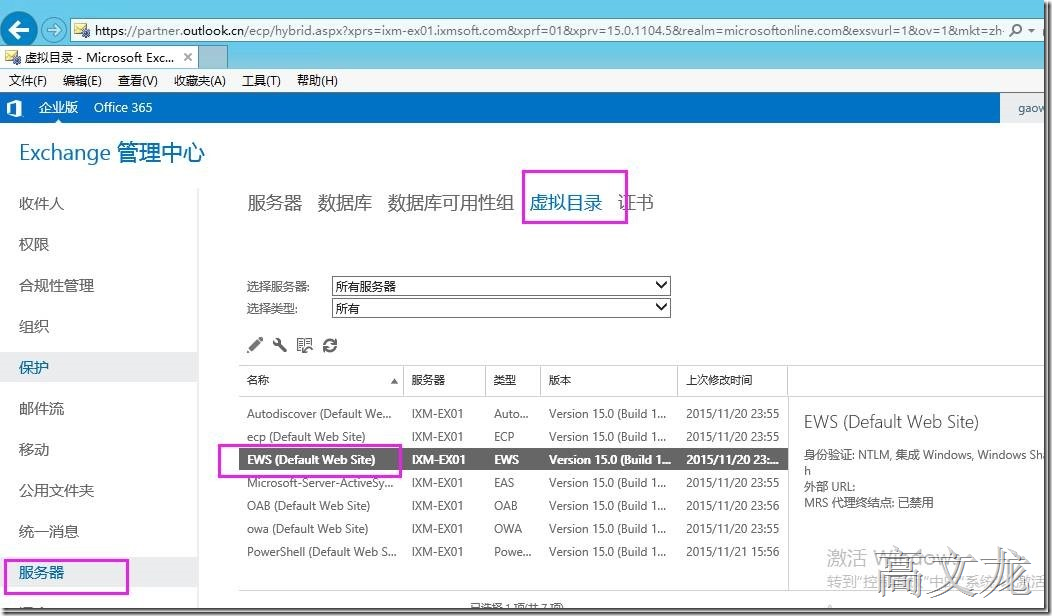Open the 文件(F) menu
The height and width of the screenshot is (616, 1052).
click(28, 81)
